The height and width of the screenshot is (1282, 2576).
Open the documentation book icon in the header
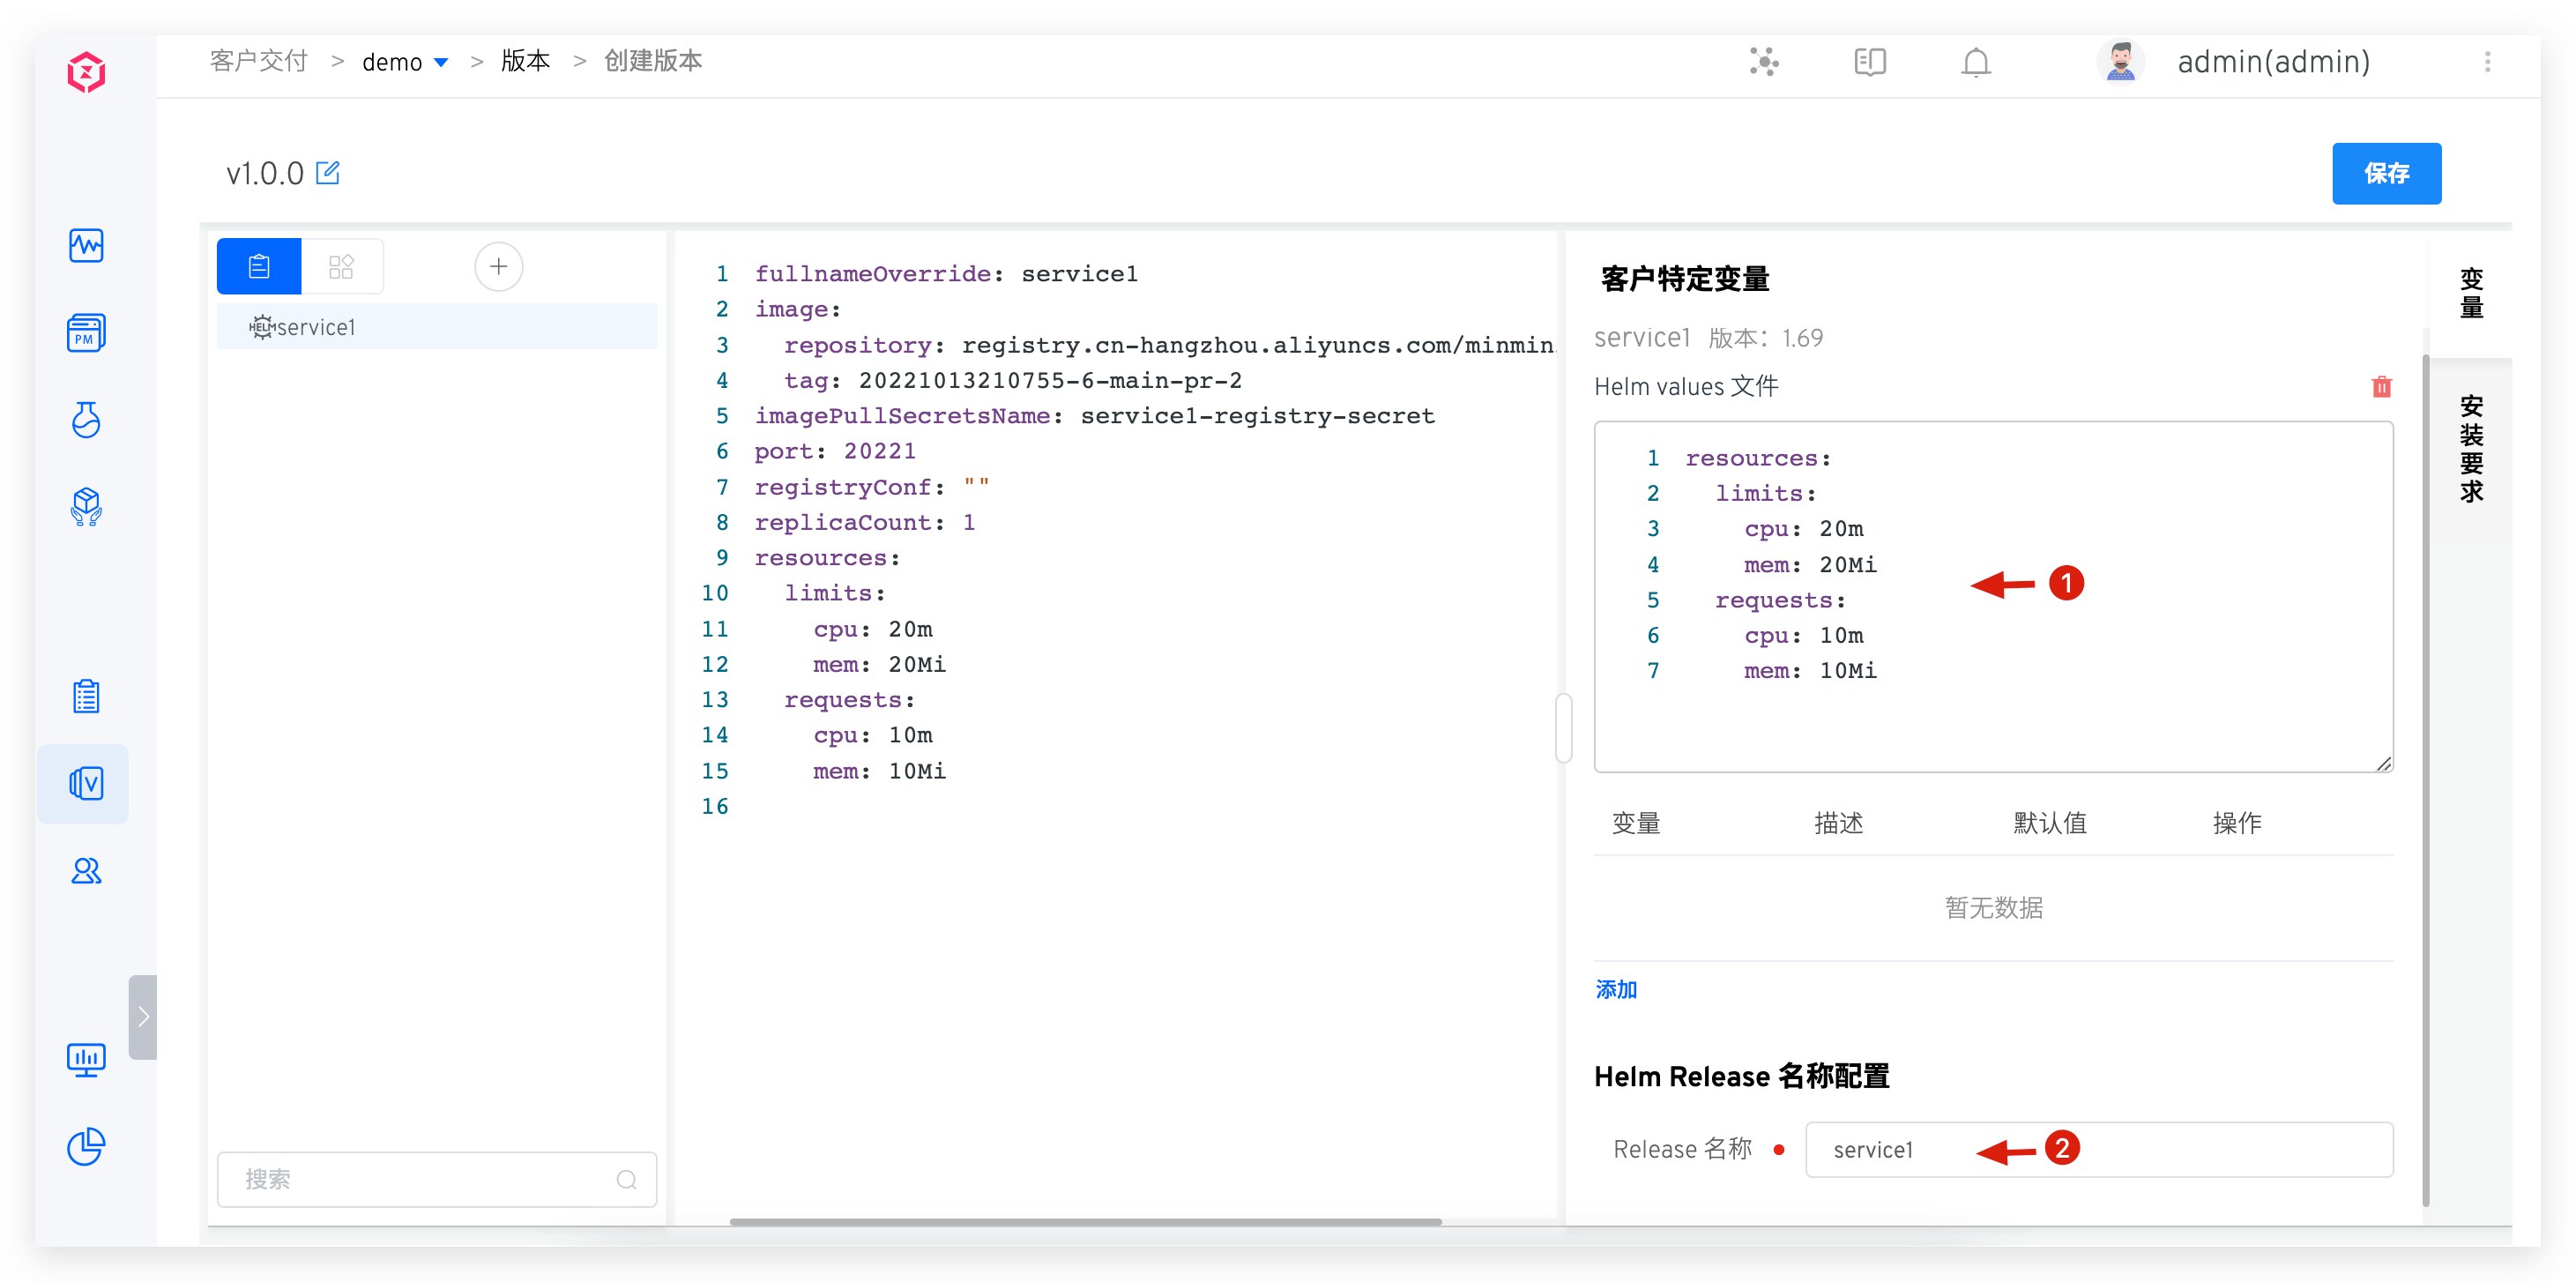[1869, 62]
